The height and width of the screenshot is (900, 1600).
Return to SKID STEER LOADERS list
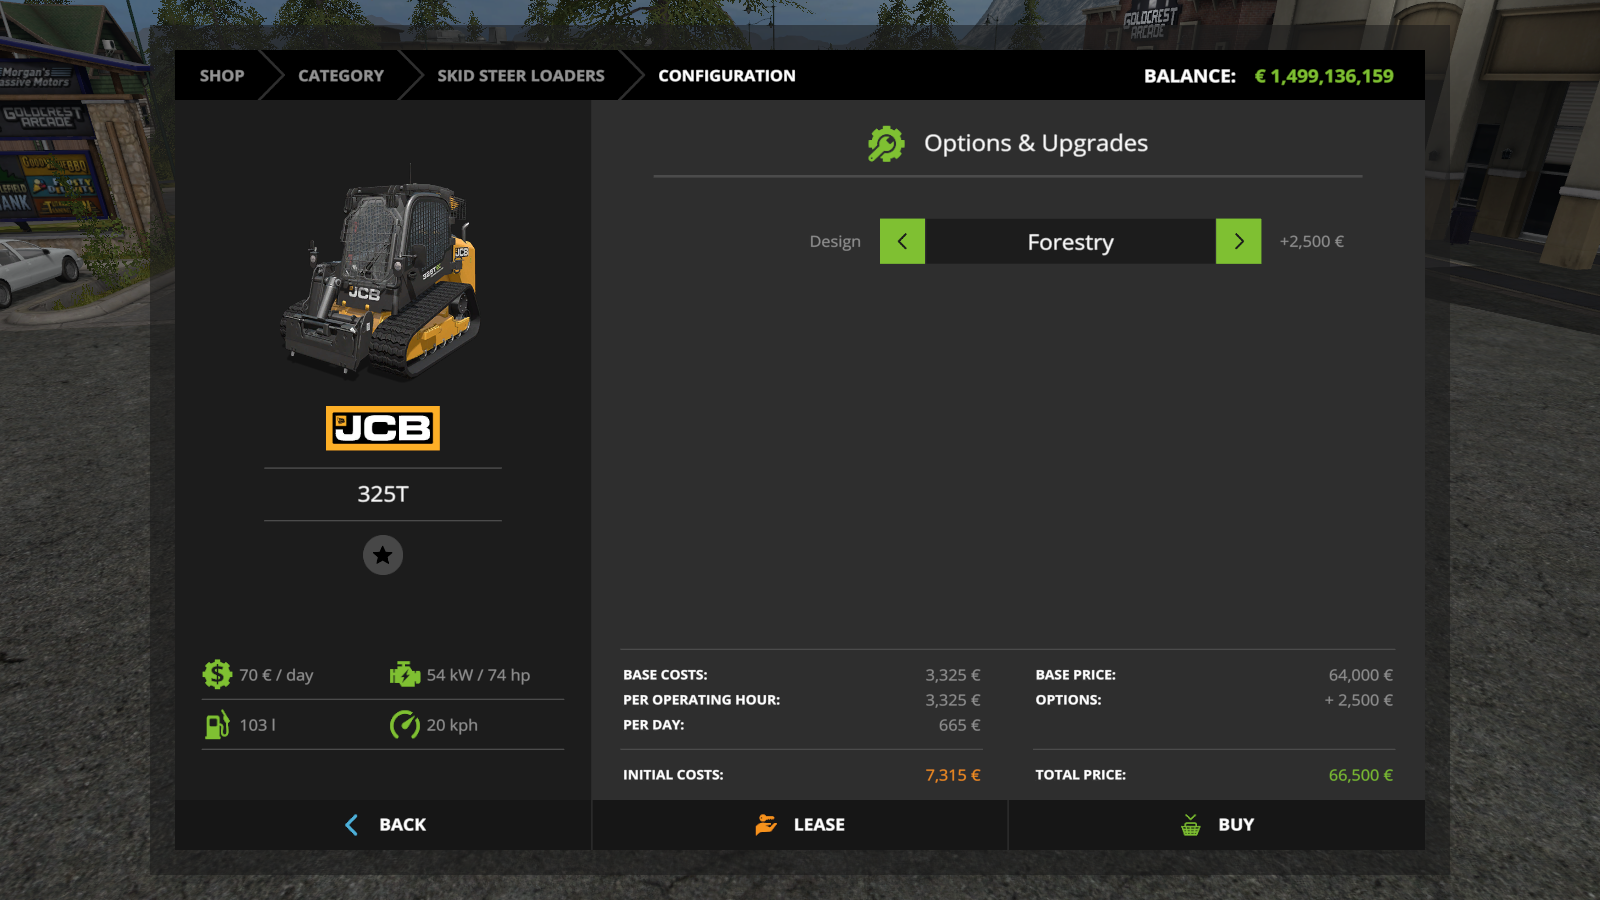(x=520, y=76)
